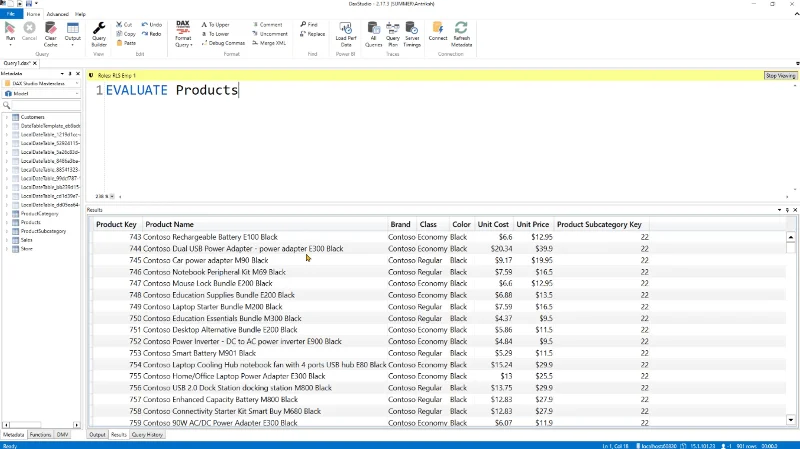Run the query with the Run button

click(10, 32)
